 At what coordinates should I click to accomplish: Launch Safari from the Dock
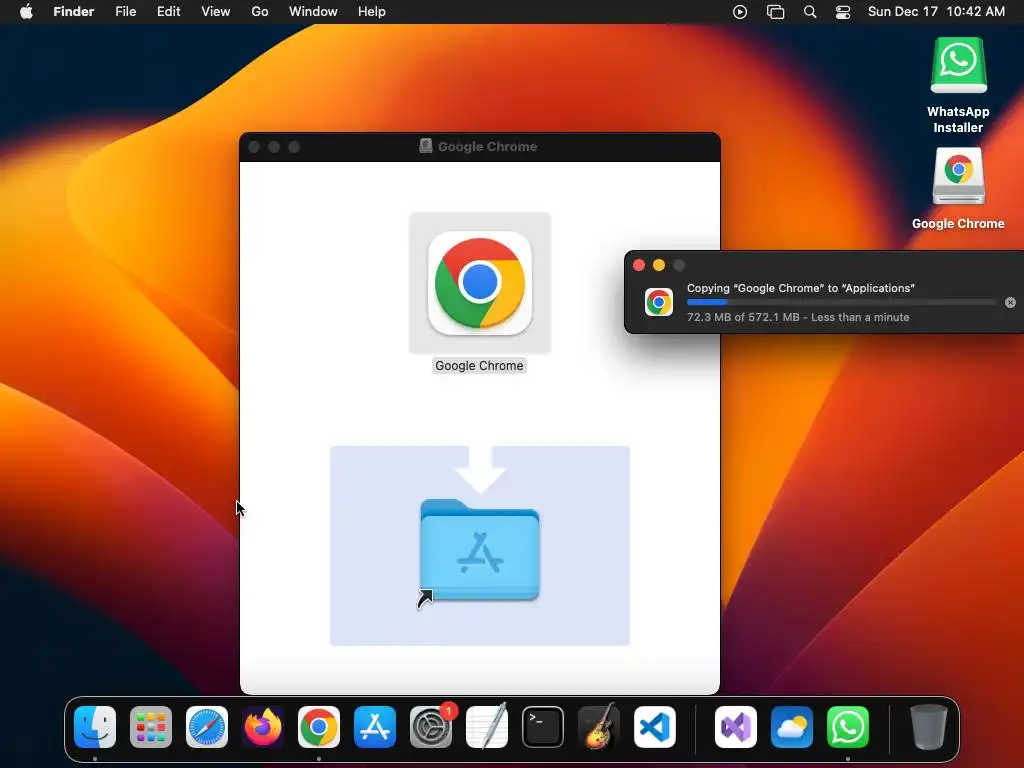(207, 727)
